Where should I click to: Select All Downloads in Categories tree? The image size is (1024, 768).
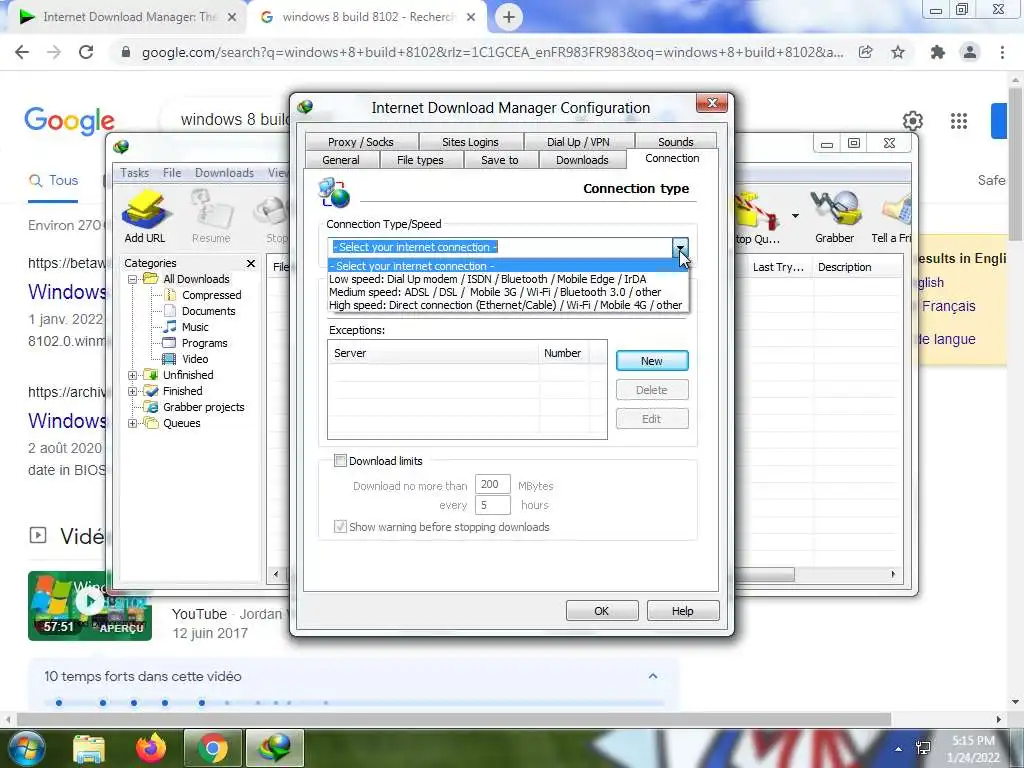coord(196,279)
